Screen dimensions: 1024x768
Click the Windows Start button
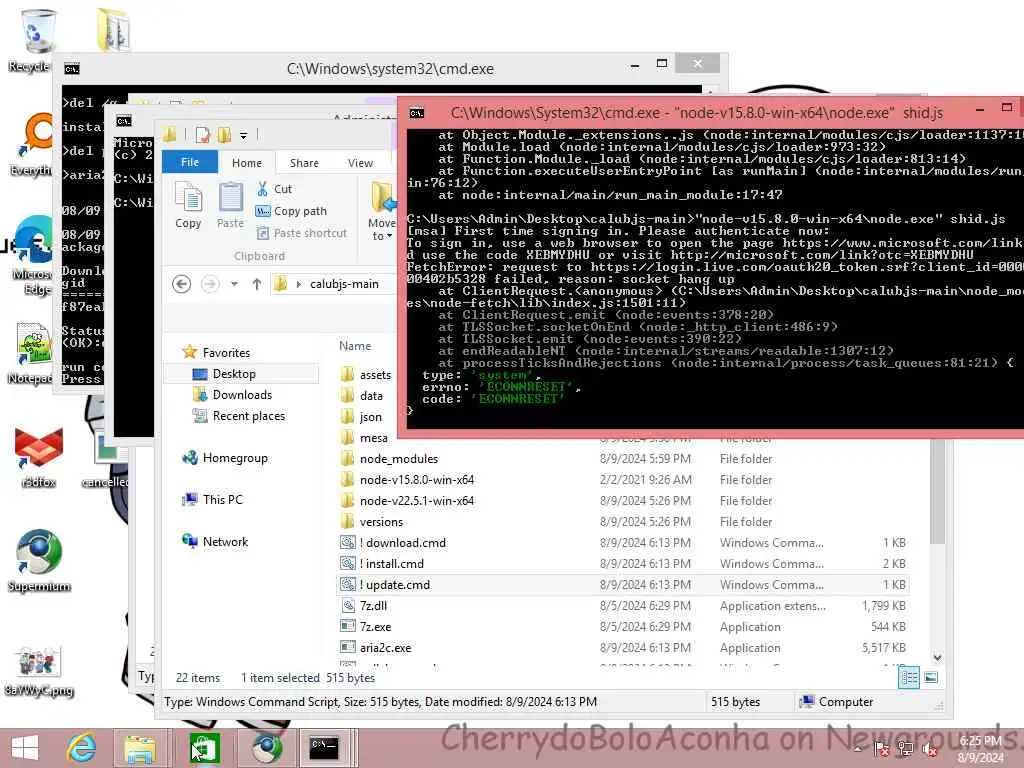pos(25,748)
